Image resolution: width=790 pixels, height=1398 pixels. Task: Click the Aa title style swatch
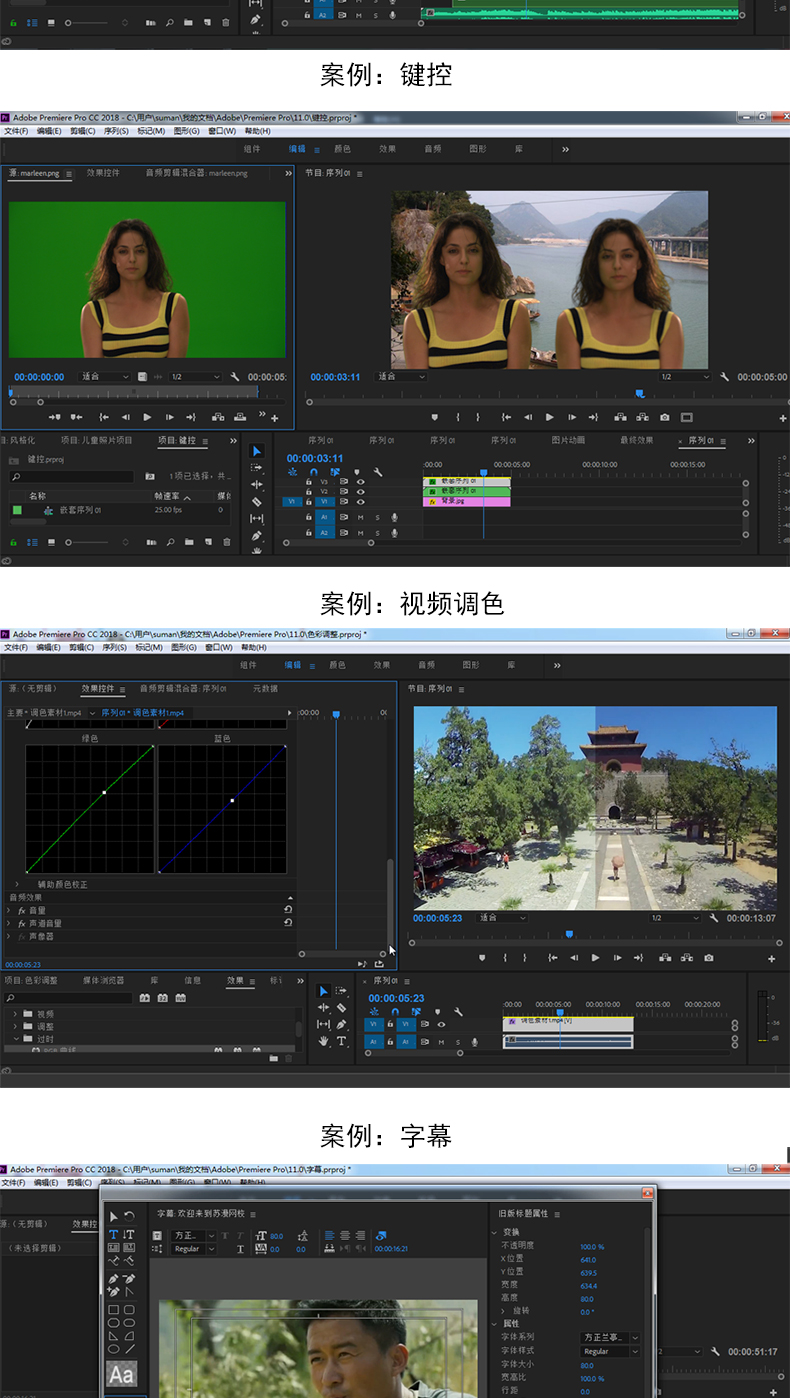[x=122, y=1374]
